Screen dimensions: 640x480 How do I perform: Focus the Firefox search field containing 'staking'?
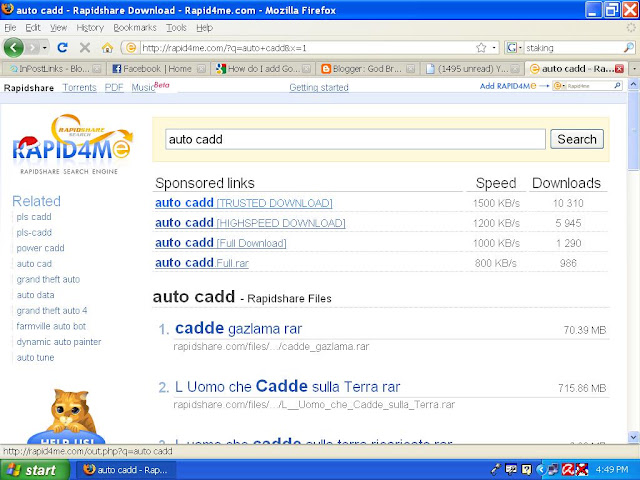573,48
